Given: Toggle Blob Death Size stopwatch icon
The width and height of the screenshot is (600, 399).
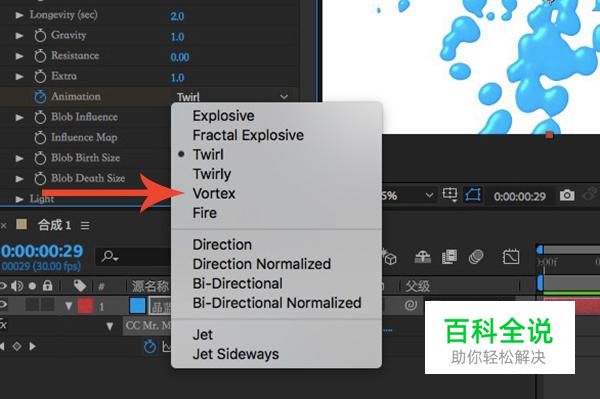Looking at the screenshot, I should click(x=40, y=178).
